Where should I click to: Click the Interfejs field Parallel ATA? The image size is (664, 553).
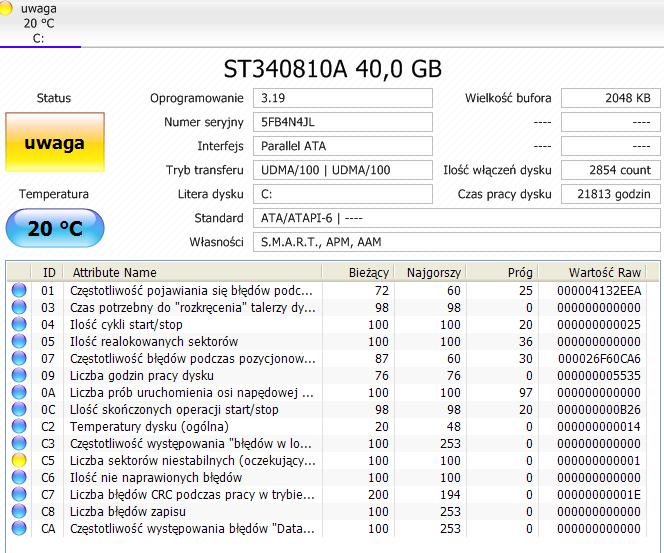(343, 146)
